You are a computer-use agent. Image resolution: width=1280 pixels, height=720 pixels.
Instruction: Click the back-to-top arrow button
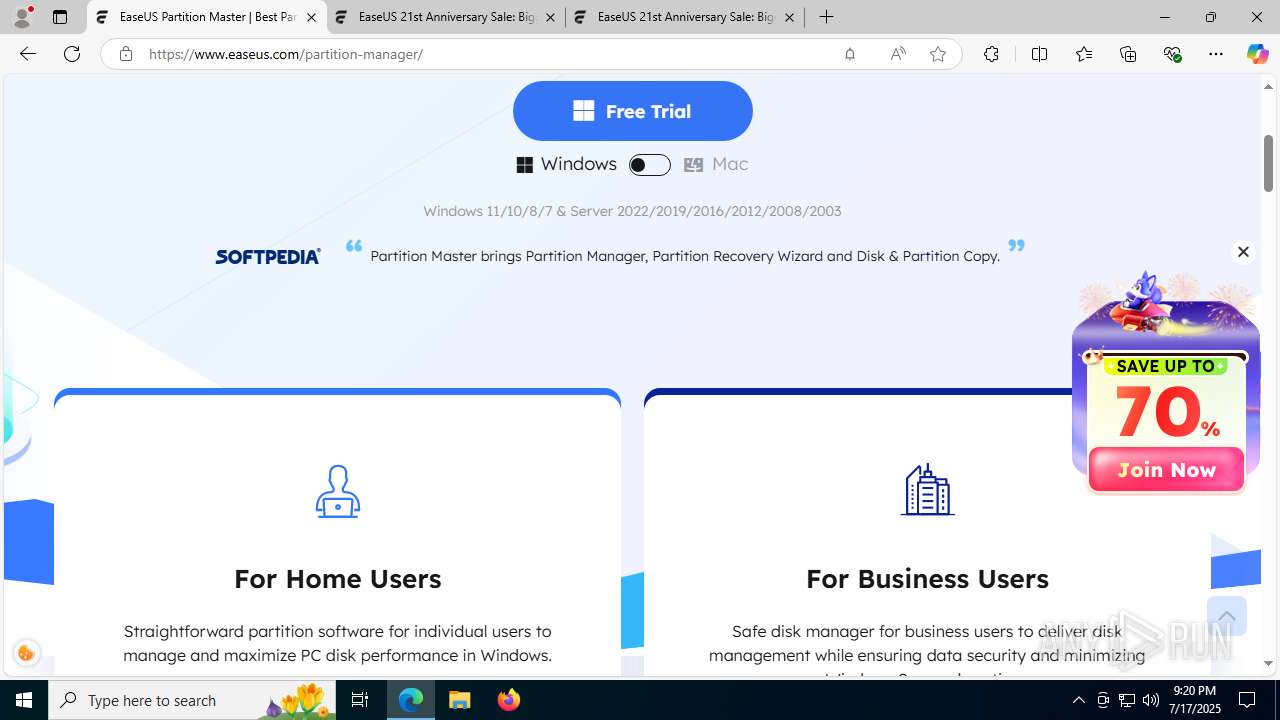[1226, 616]
